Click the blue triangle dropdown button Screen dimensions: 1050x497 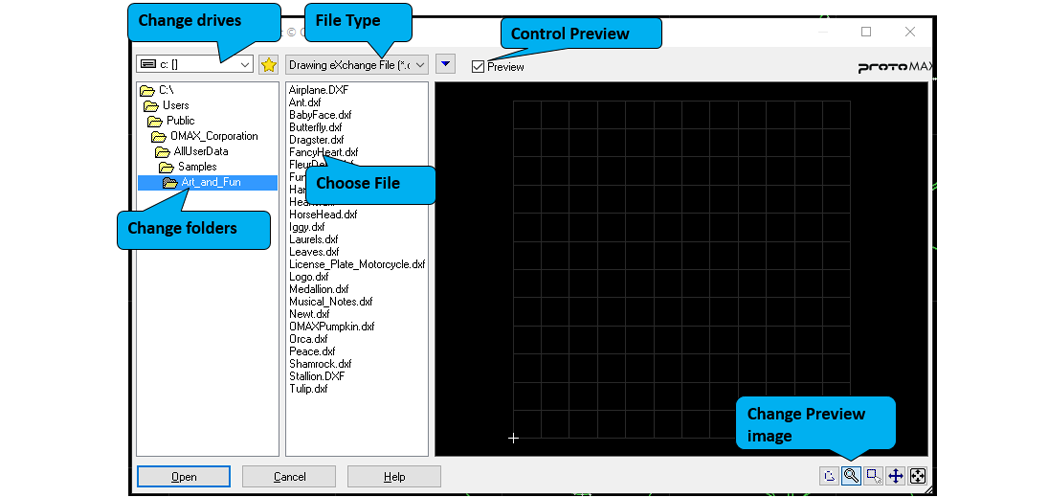446,64
